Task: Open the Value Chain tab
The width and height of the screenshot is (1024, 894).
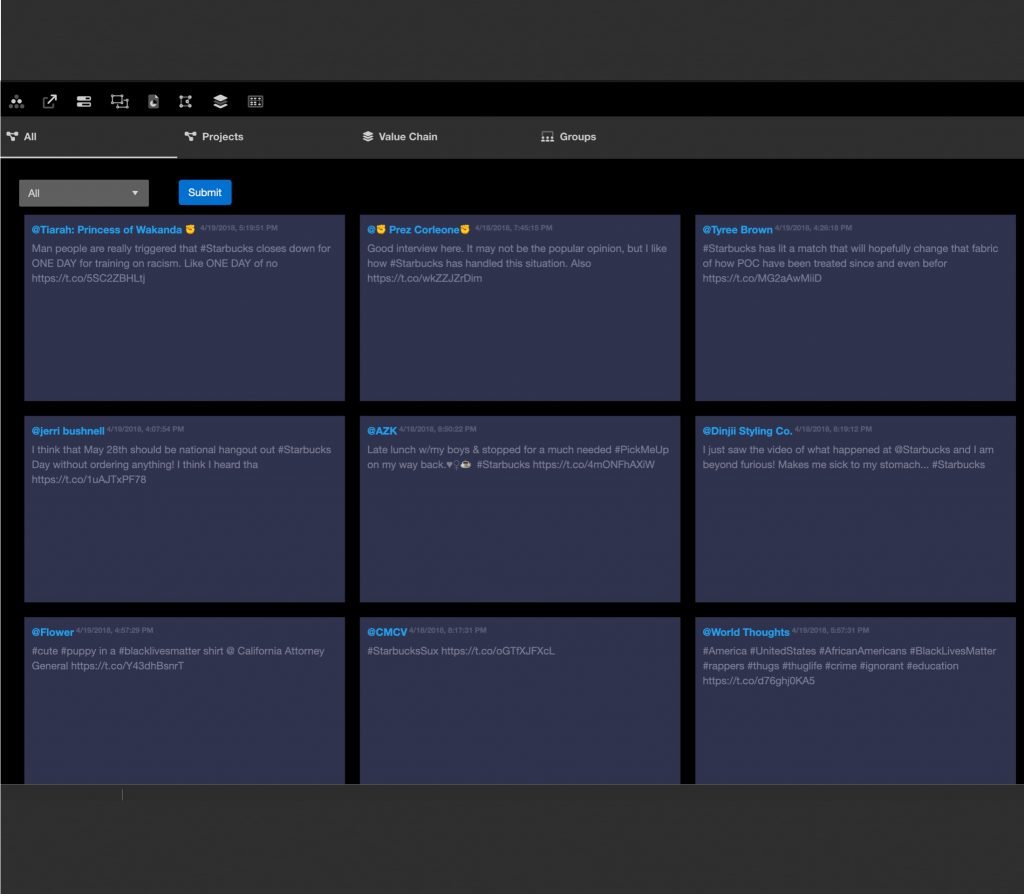Action: tap(400, 136)
